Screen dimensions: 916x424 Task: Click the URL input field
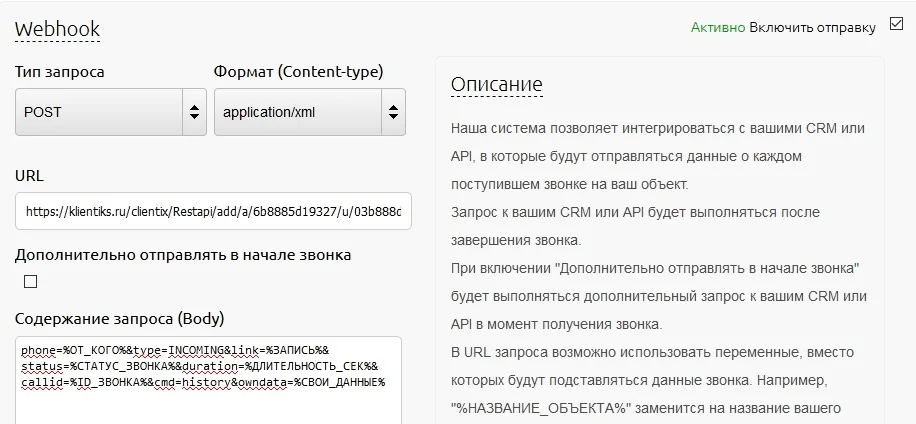[213, 211]
